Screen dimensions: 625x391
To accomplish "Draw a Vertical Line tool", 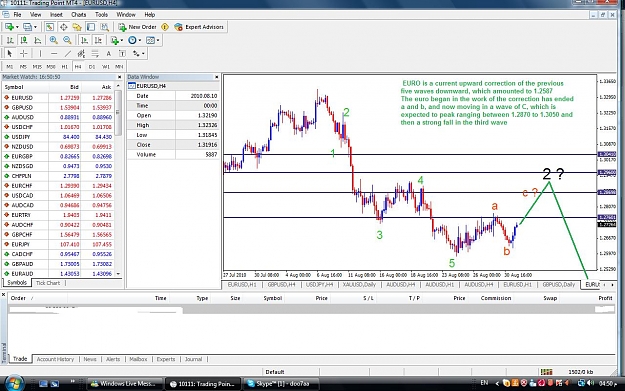I will 40,53.
